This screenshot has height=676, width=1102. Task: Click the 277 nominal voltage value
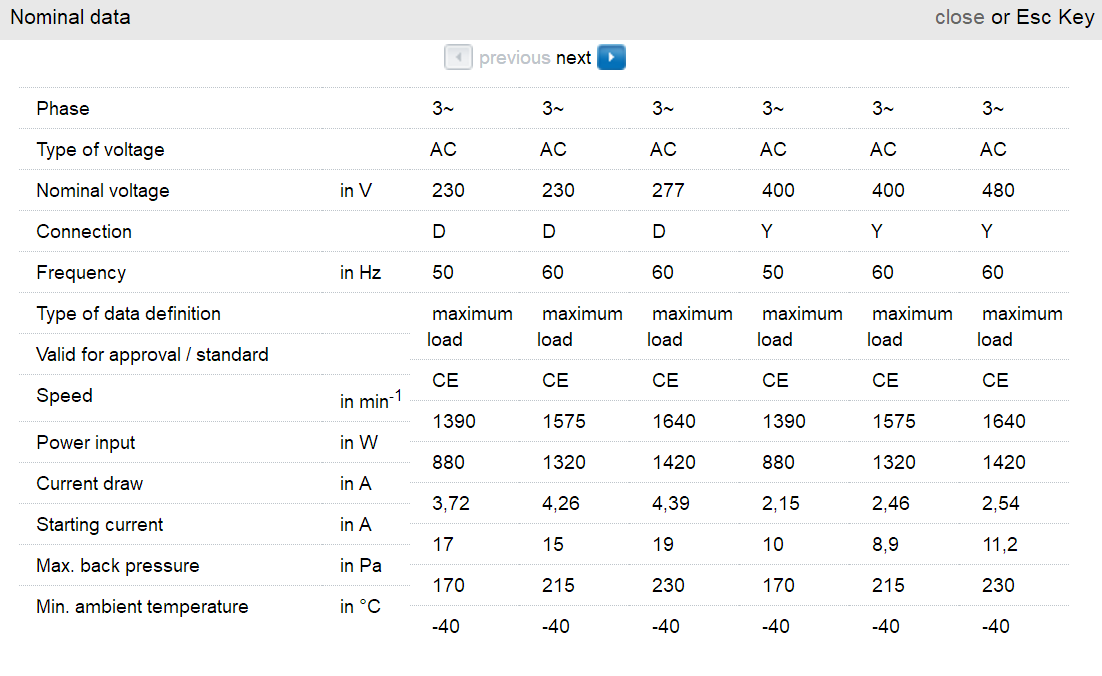(668, 190)
